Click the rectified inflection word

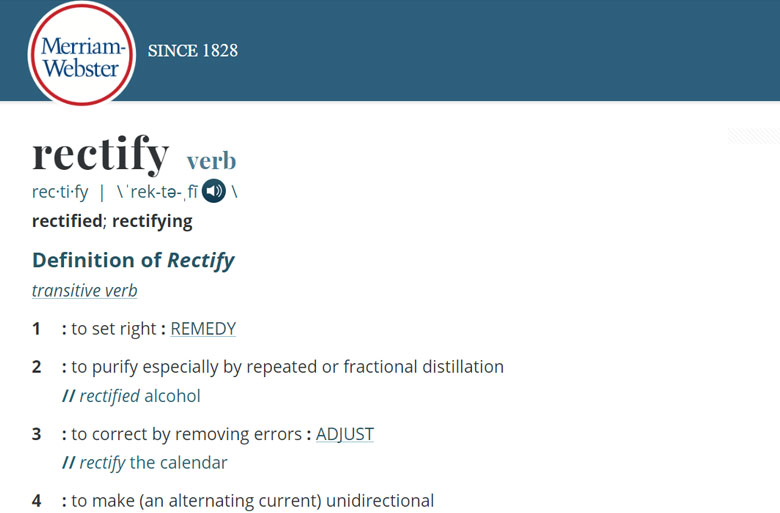(67, 221)
